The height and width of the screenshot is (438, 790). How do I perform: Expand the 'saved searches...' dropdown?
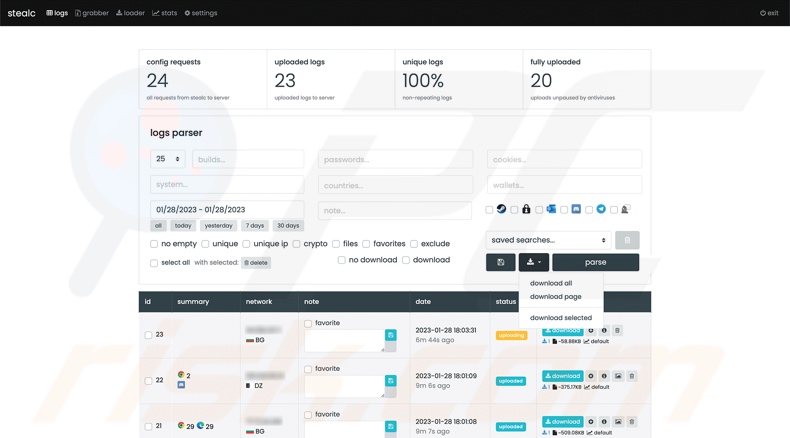[x=548, y=240]
